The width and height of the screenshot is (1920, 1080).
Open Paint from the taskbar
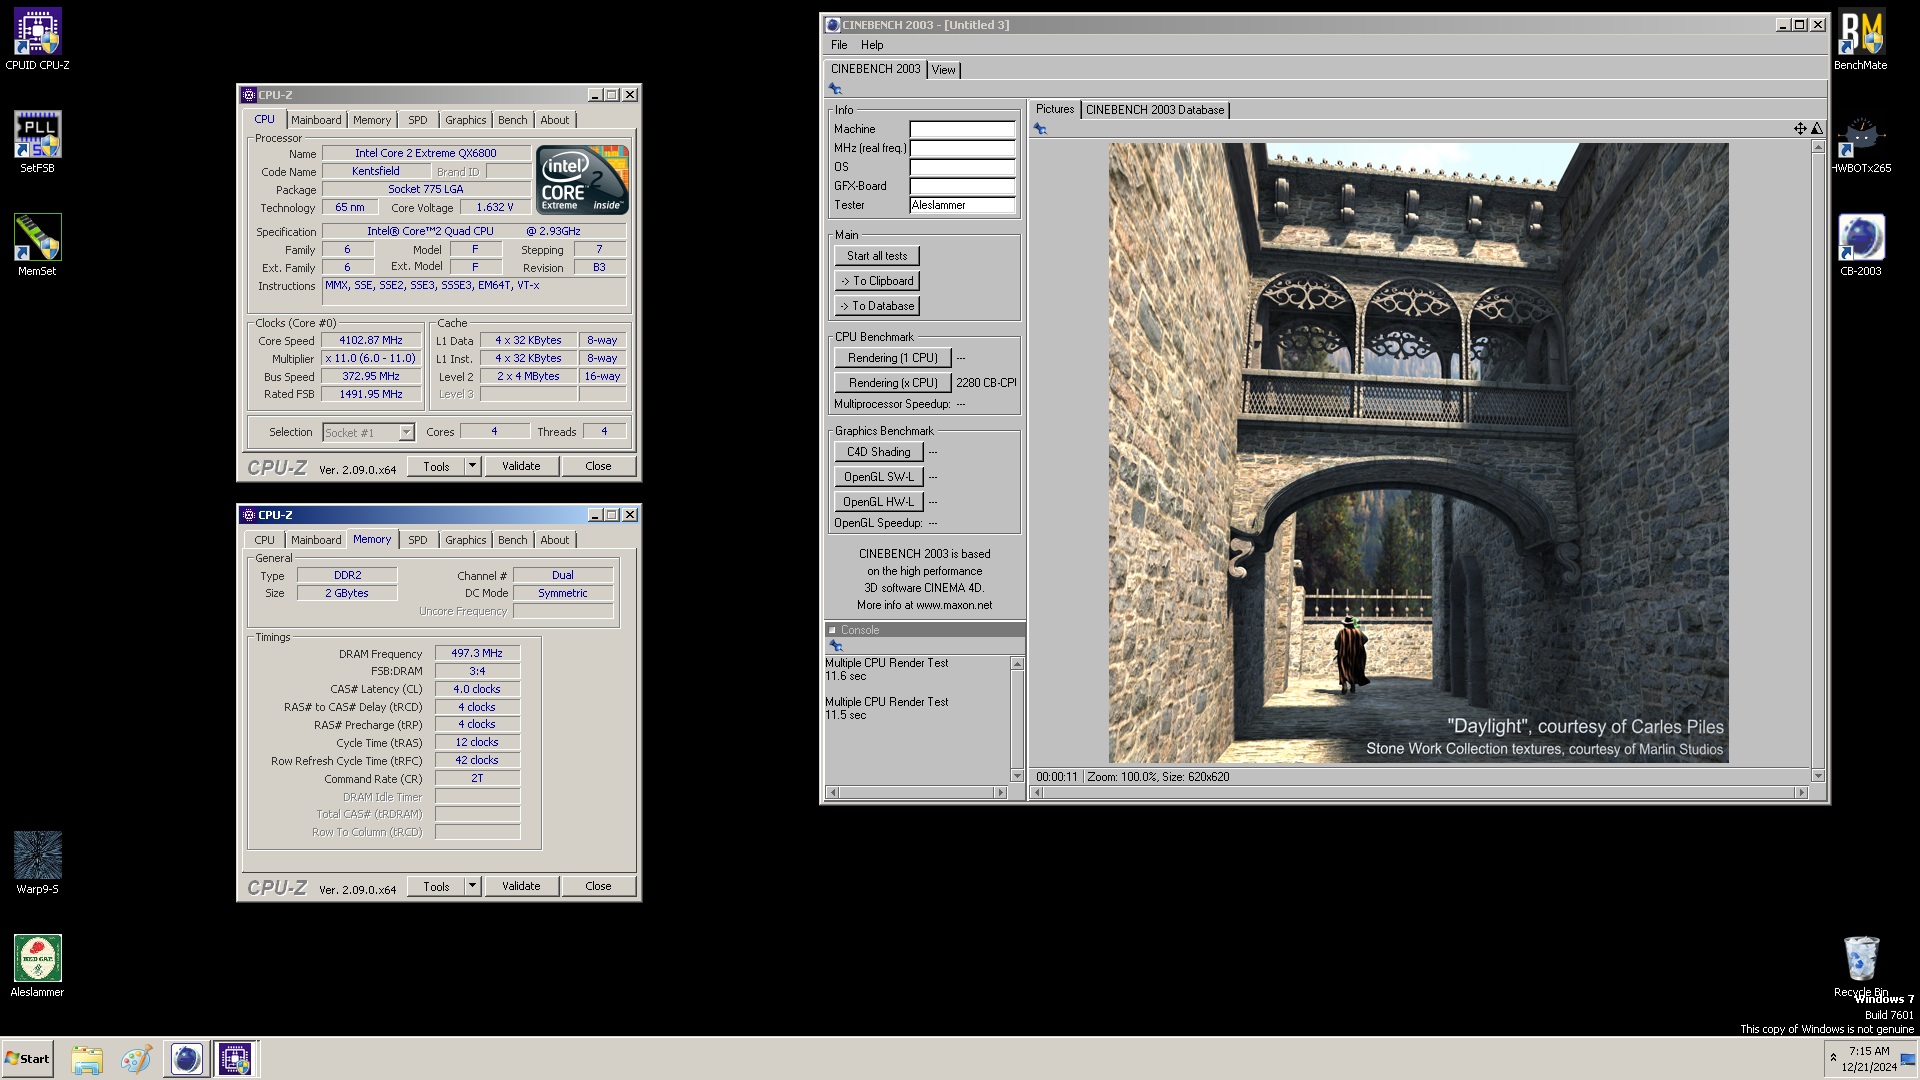click(136, 1059)
